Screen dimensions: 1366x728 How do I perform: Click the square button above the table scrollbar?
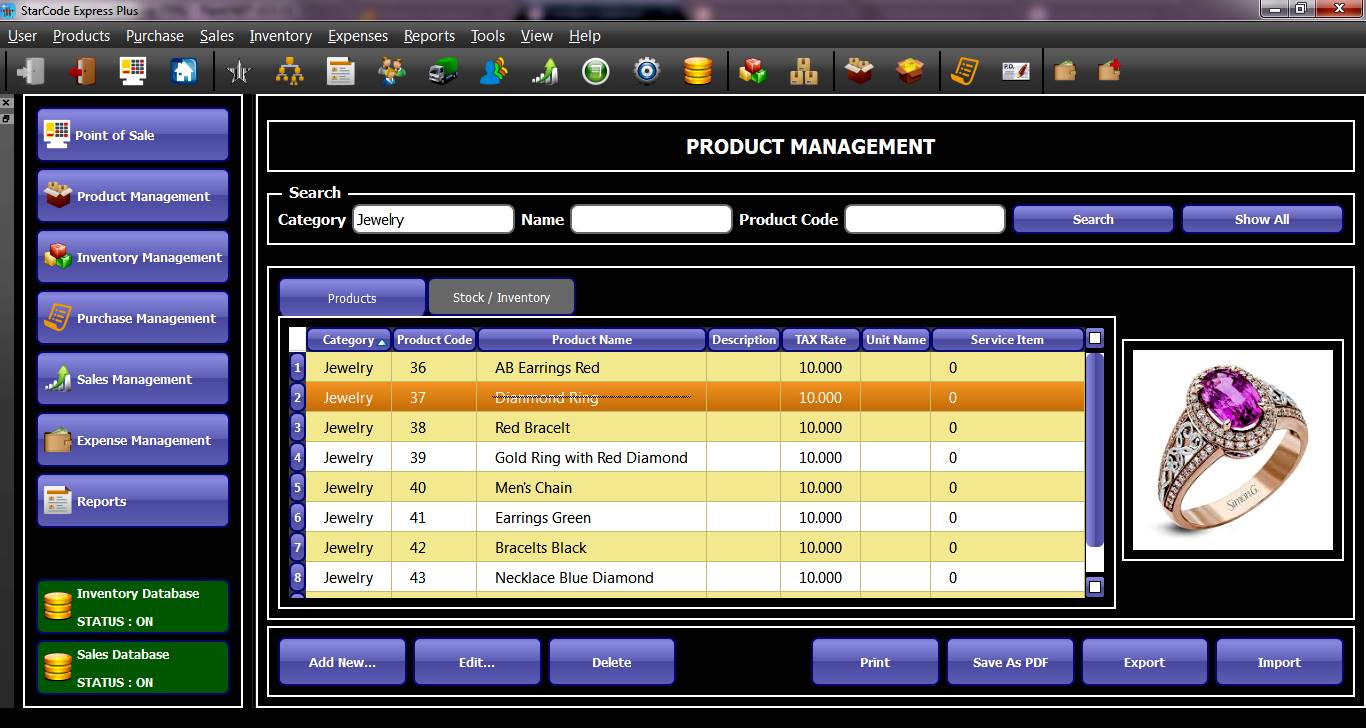[x=1095, y=339]
